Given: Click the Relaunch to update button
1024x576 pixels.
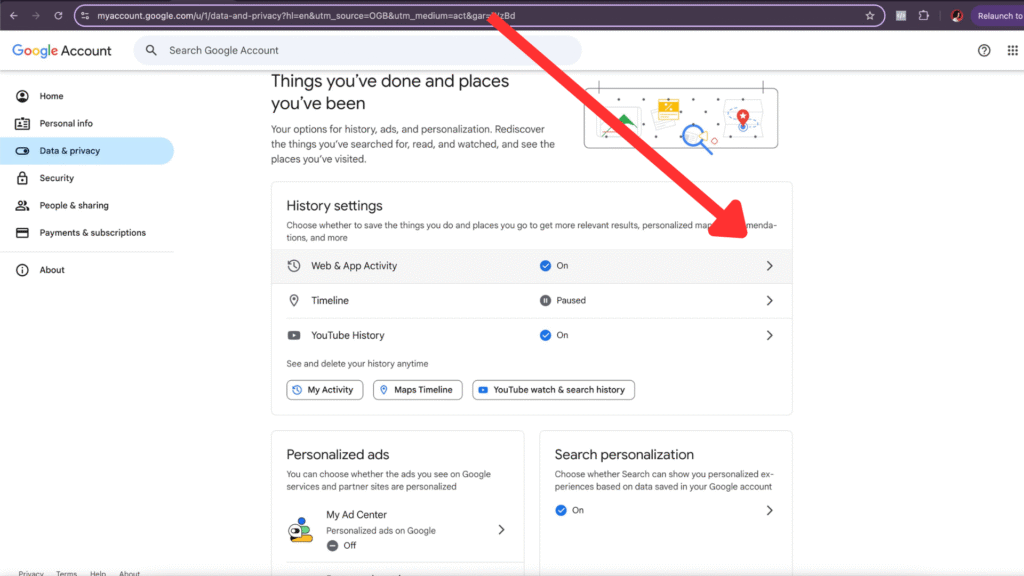Looking at the screenshot, I should tap(999, 16).
